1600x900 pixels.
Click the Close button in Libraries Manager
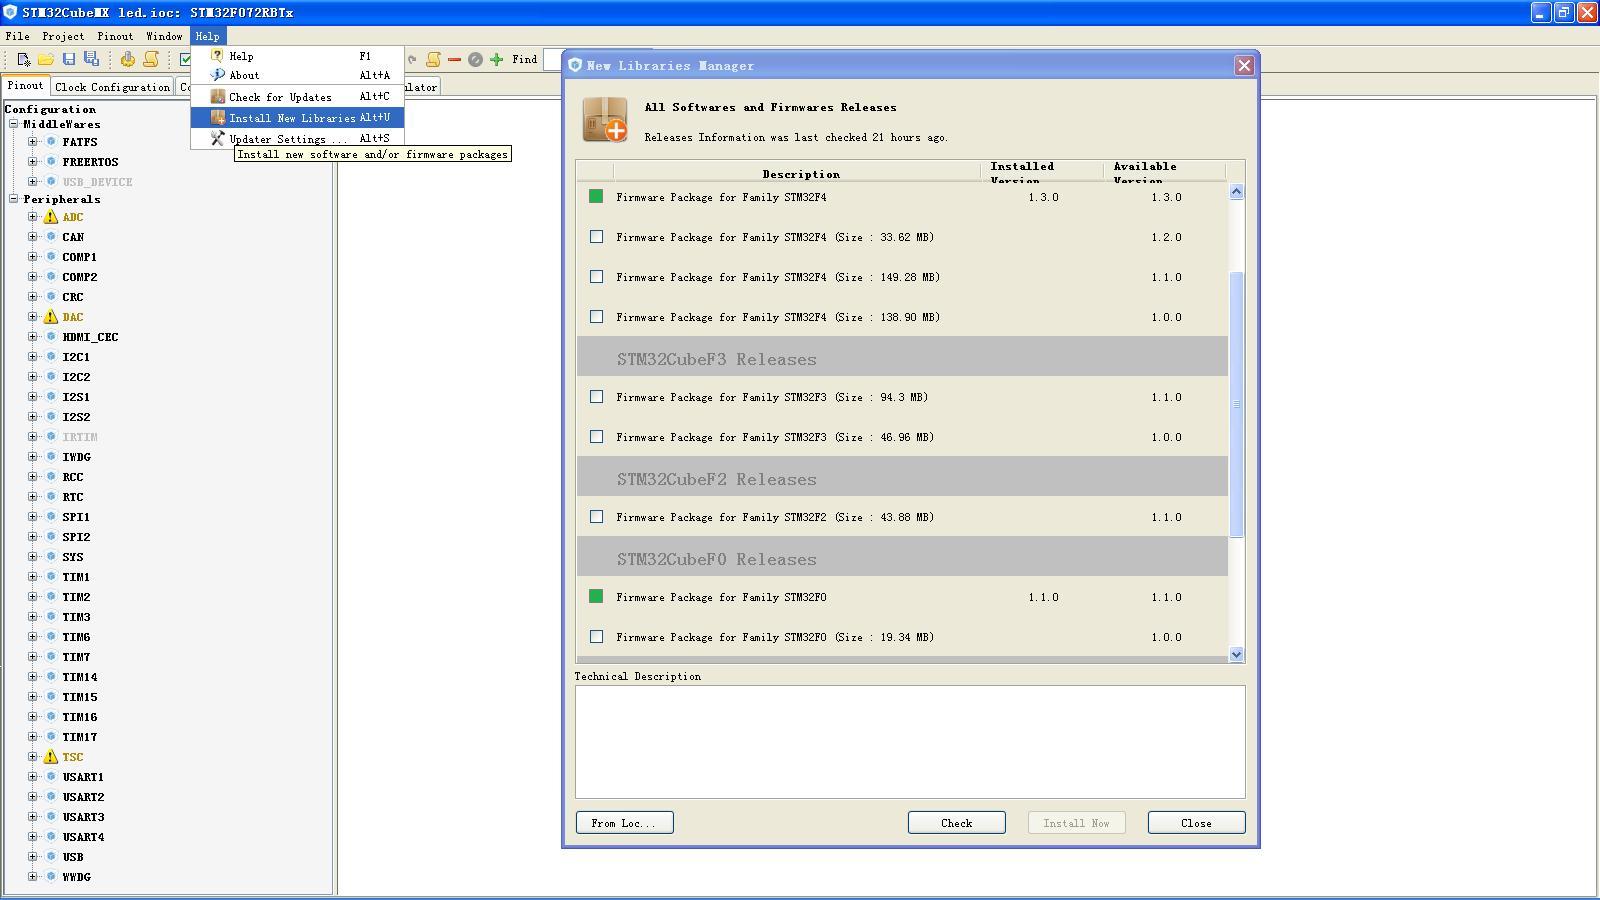[x=1197, y=823]
